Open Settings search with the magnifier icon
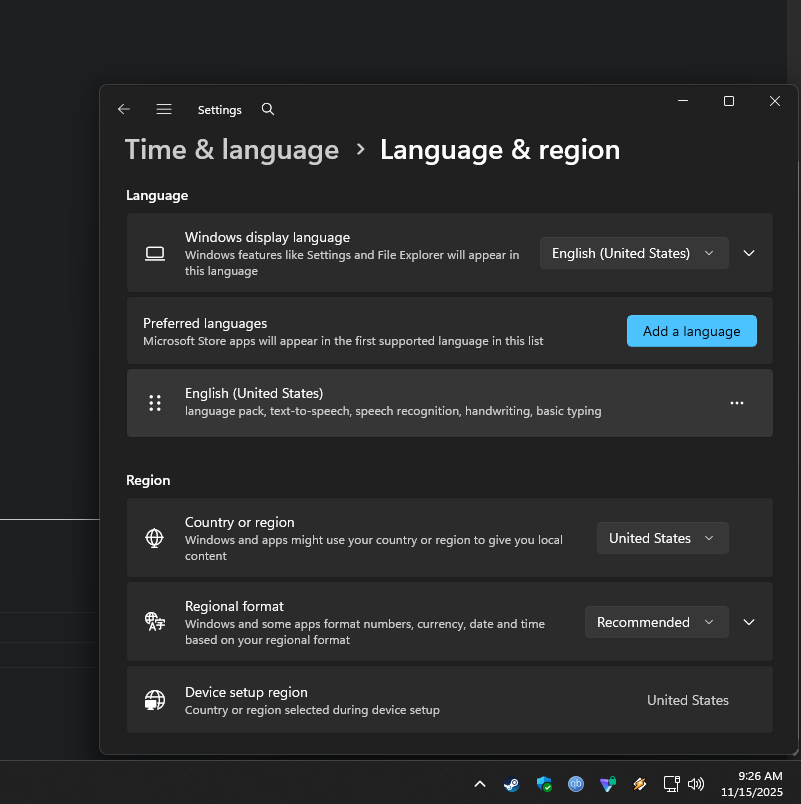The width and height of the screenshot is (801, 804). 268,109
